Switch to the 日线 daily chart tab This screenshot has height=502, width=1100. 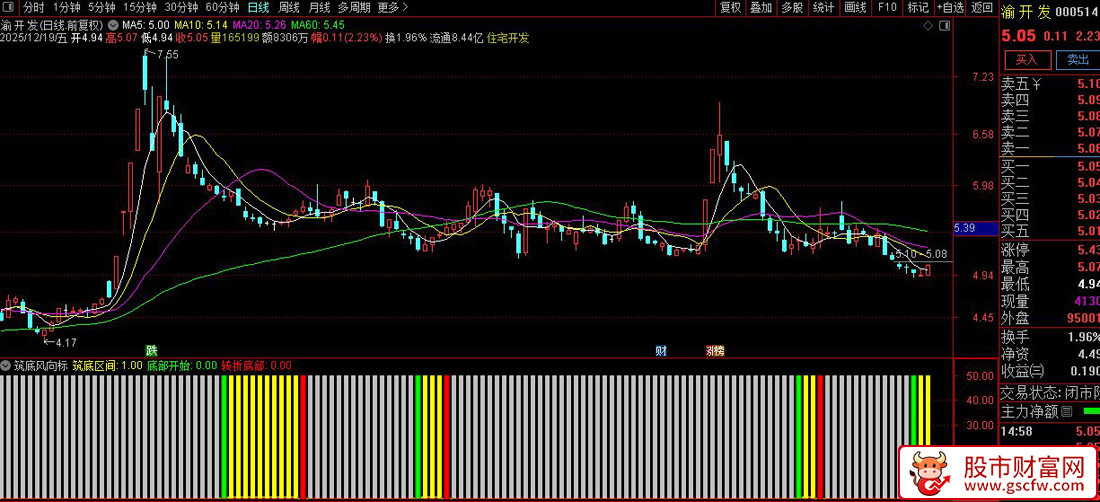tap(258, 8)
